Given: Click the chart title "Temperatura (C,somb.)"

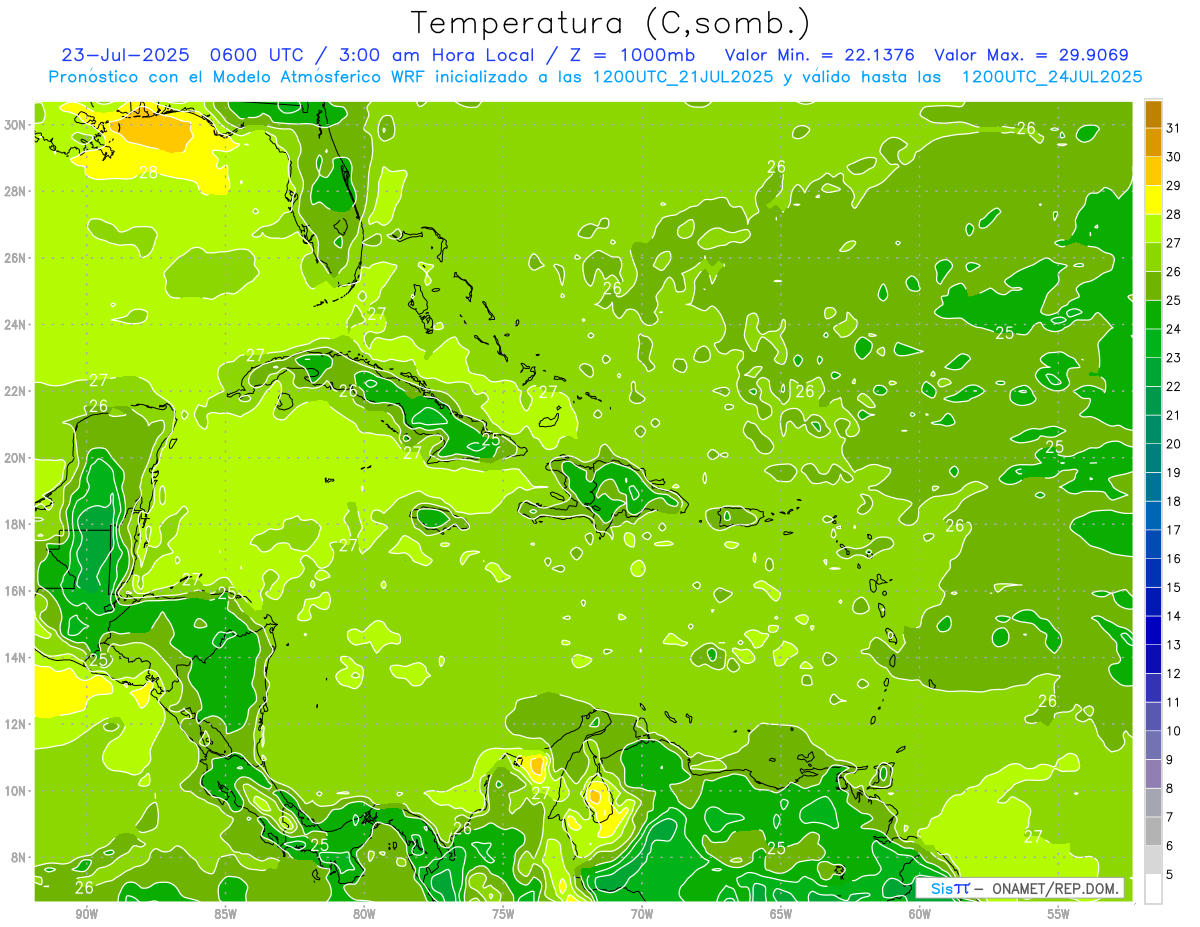Looking at the screenshot, I should point(611,23).
